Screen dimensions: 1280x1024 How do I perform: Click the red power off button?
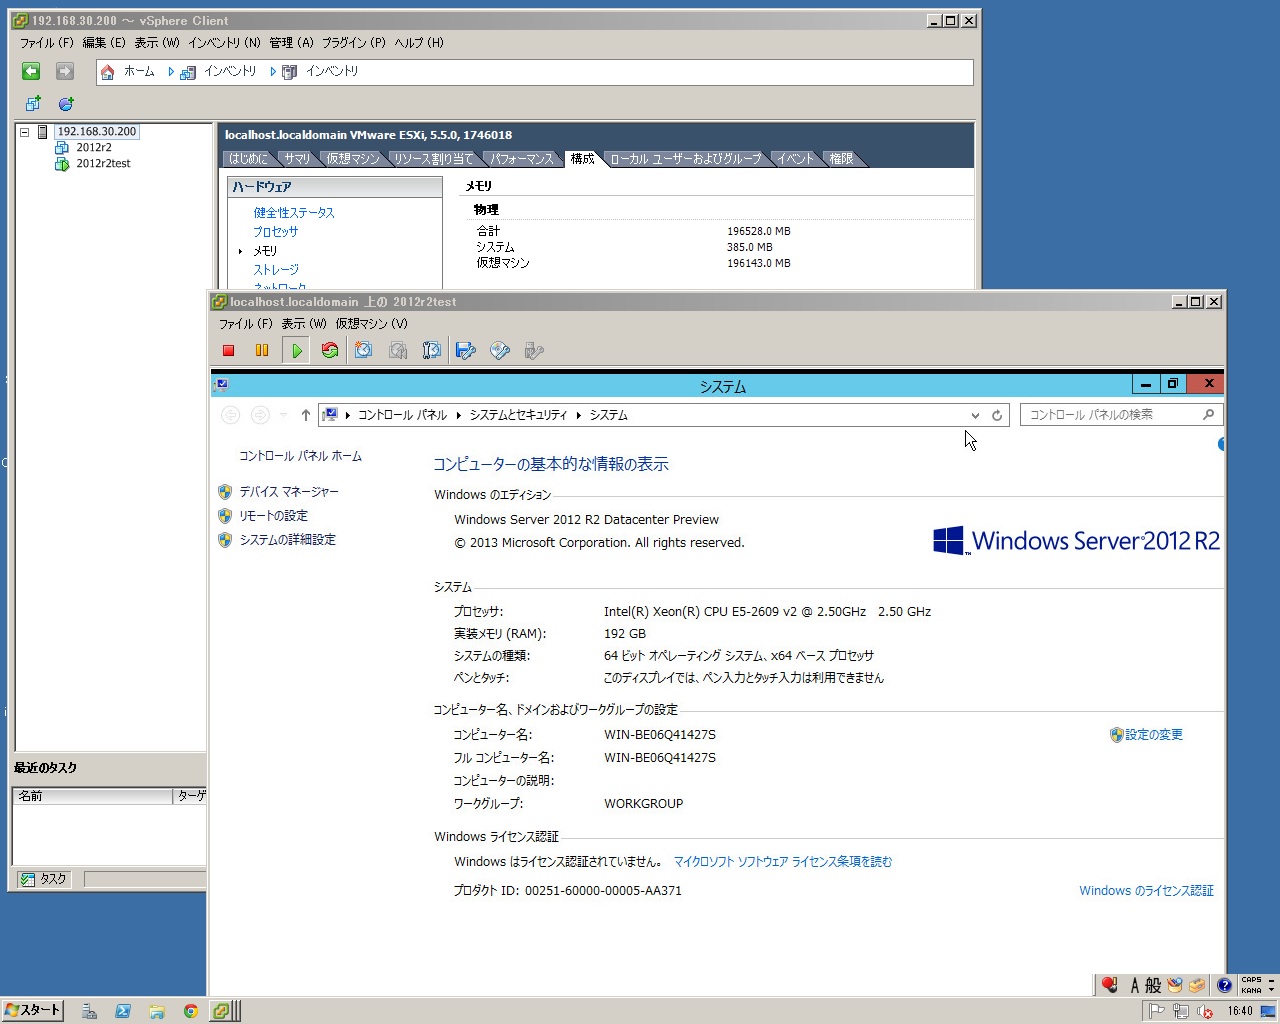(x=228, y=350)
